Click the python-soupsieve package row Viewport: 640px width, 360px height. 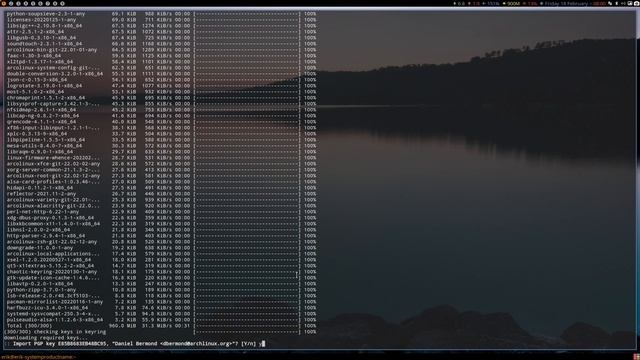(161, 13)
